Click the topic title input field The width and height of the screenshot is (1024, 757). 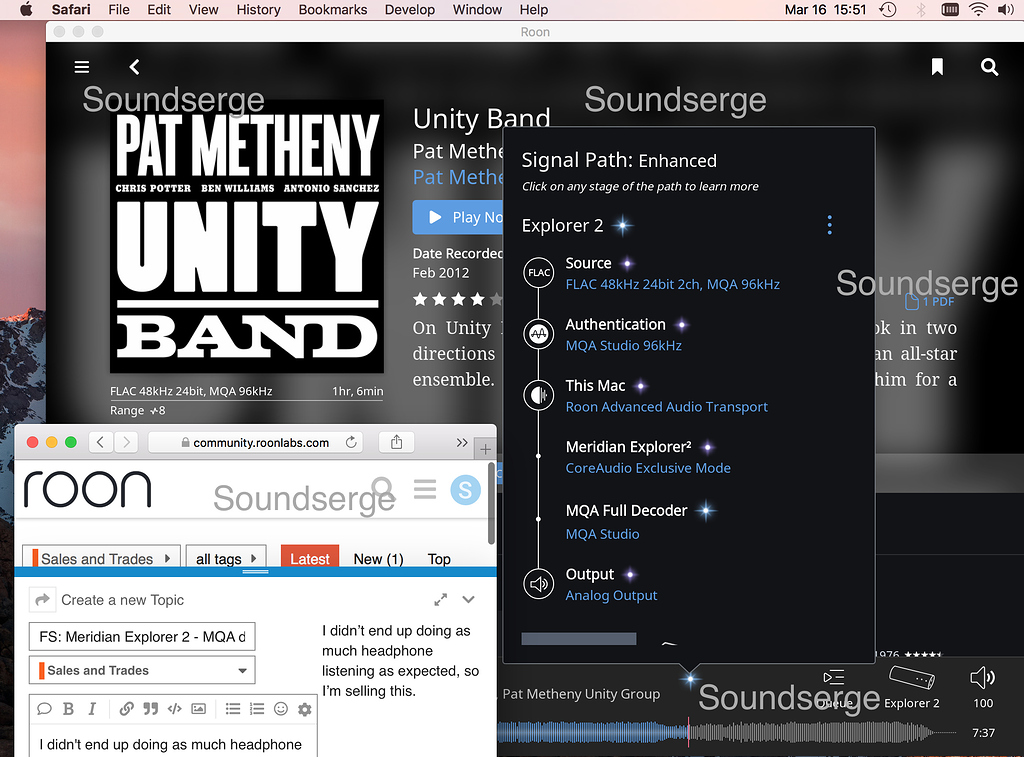coord(142,637)
